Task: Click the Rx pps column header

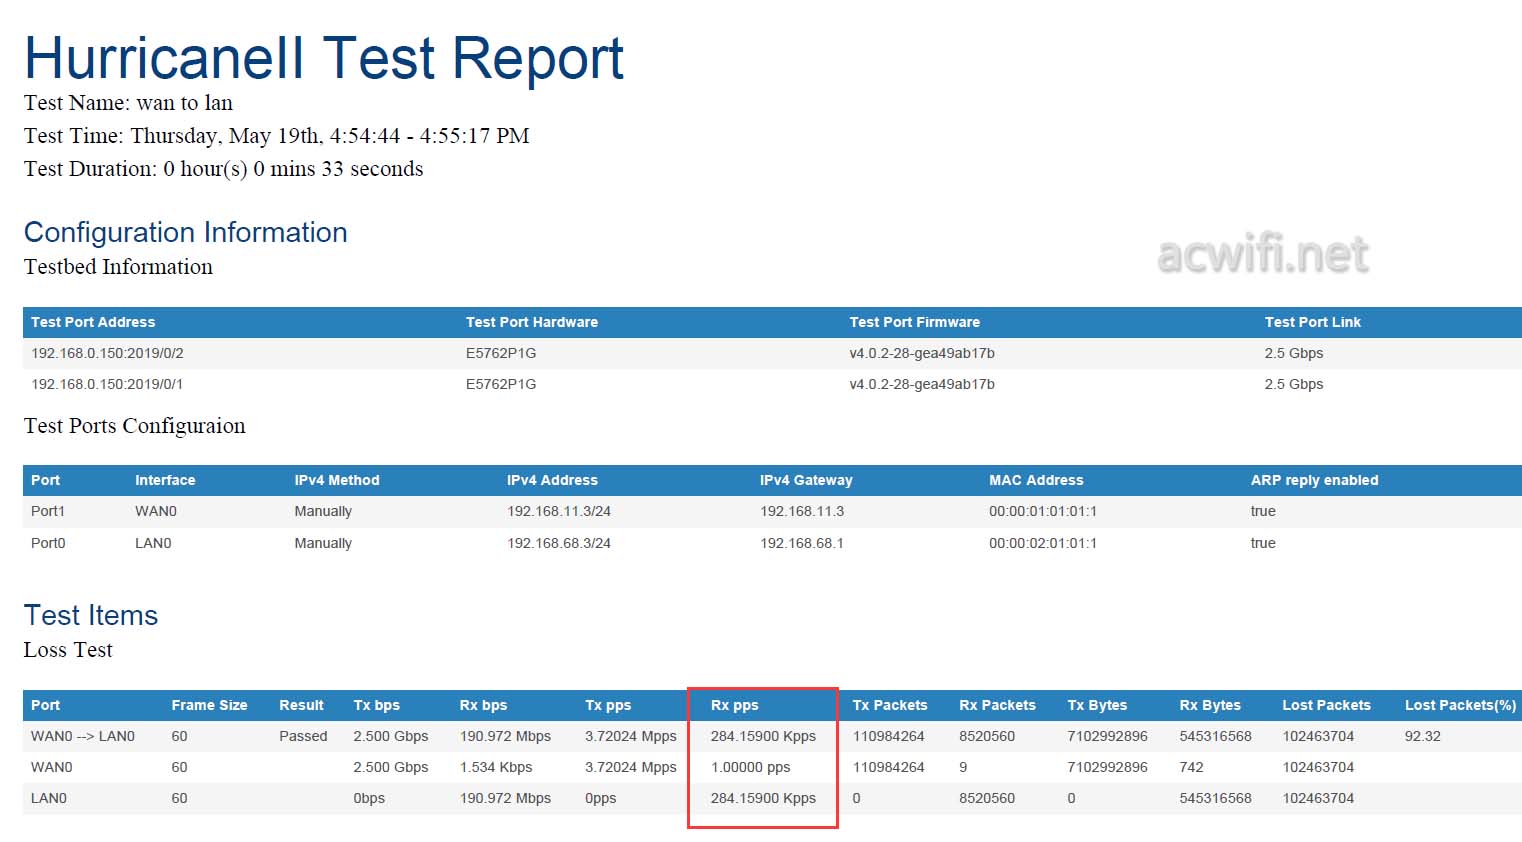Action: coord(735,705)
